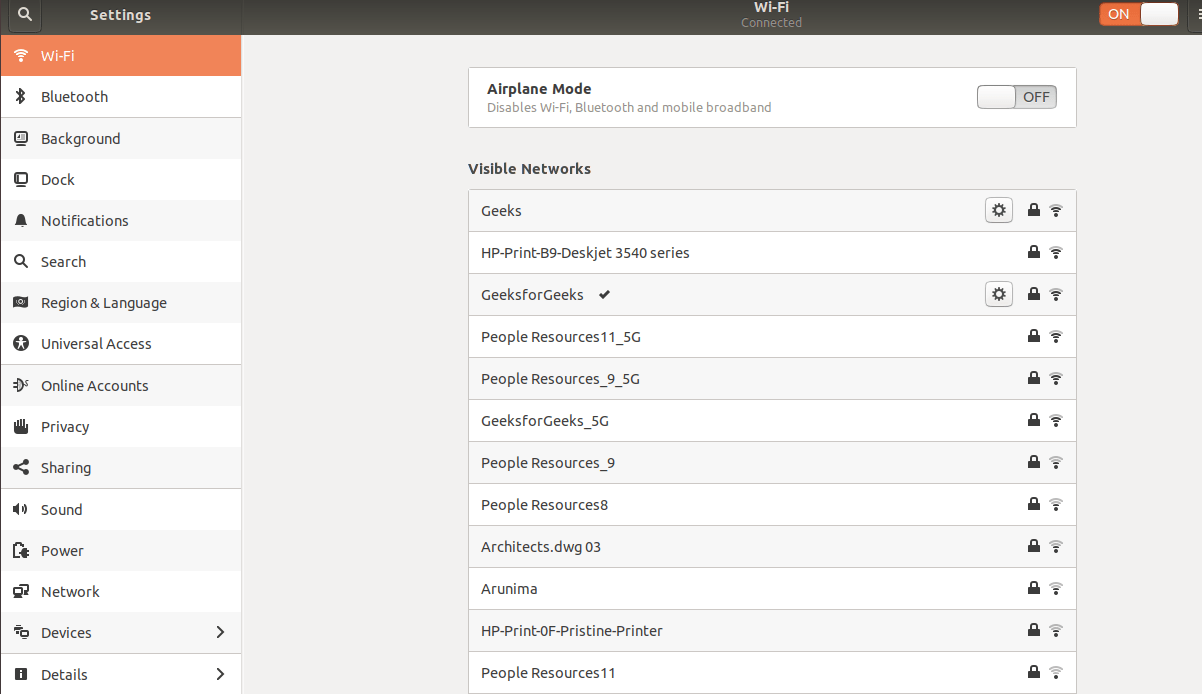Viewport: 1202px width, 694px height.
Task: Open the Online Accounts section
Action: point(95,385)
